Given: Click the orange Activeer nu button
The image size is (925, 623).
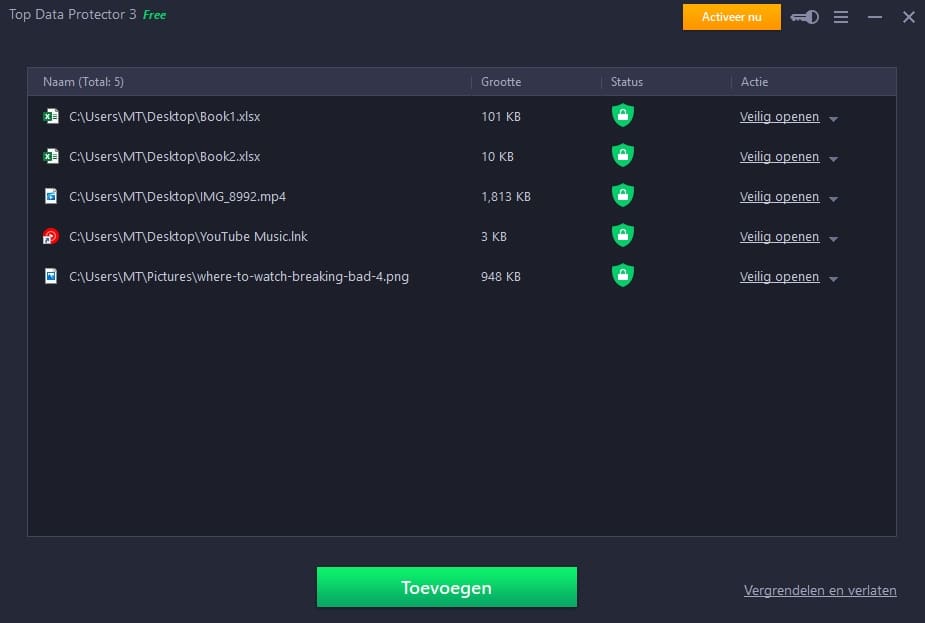Looking at the screenshot, I should point(732,17).
